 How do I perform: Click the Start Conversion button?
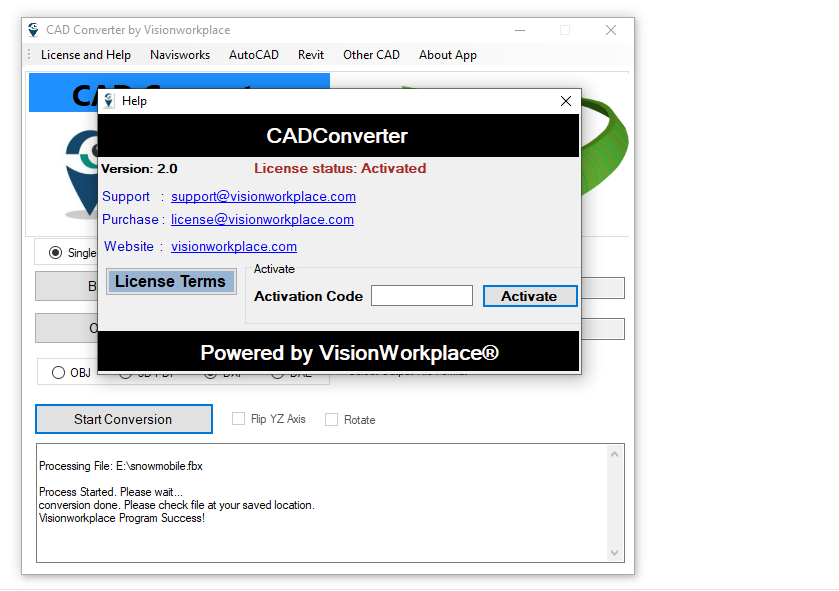pos(124,419)
